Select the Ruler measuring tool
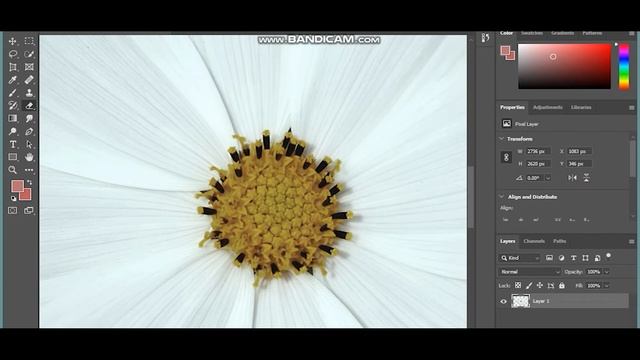640x360 pixels. [29, 80]
